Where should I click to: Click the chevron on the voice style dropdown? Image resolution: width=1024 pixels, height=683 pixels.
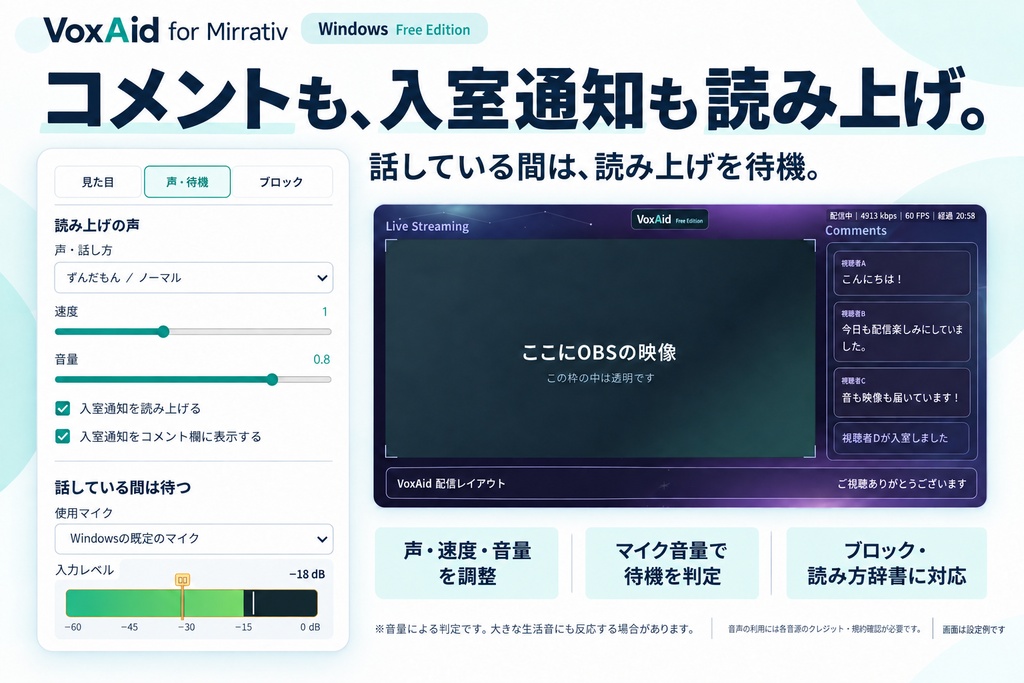(322, 278)
